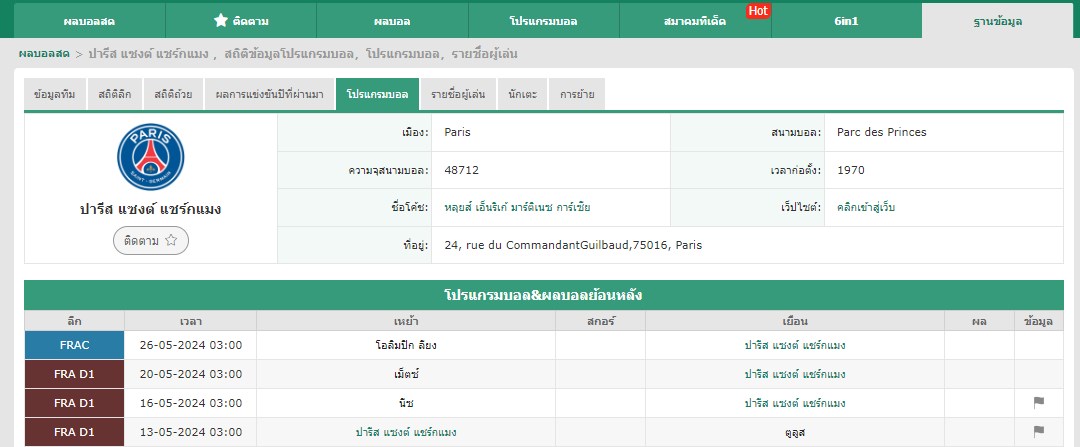This screenshot has height=447, width=1080.
Task: Click the ผล column header
Action: click(x=979, y=321)
